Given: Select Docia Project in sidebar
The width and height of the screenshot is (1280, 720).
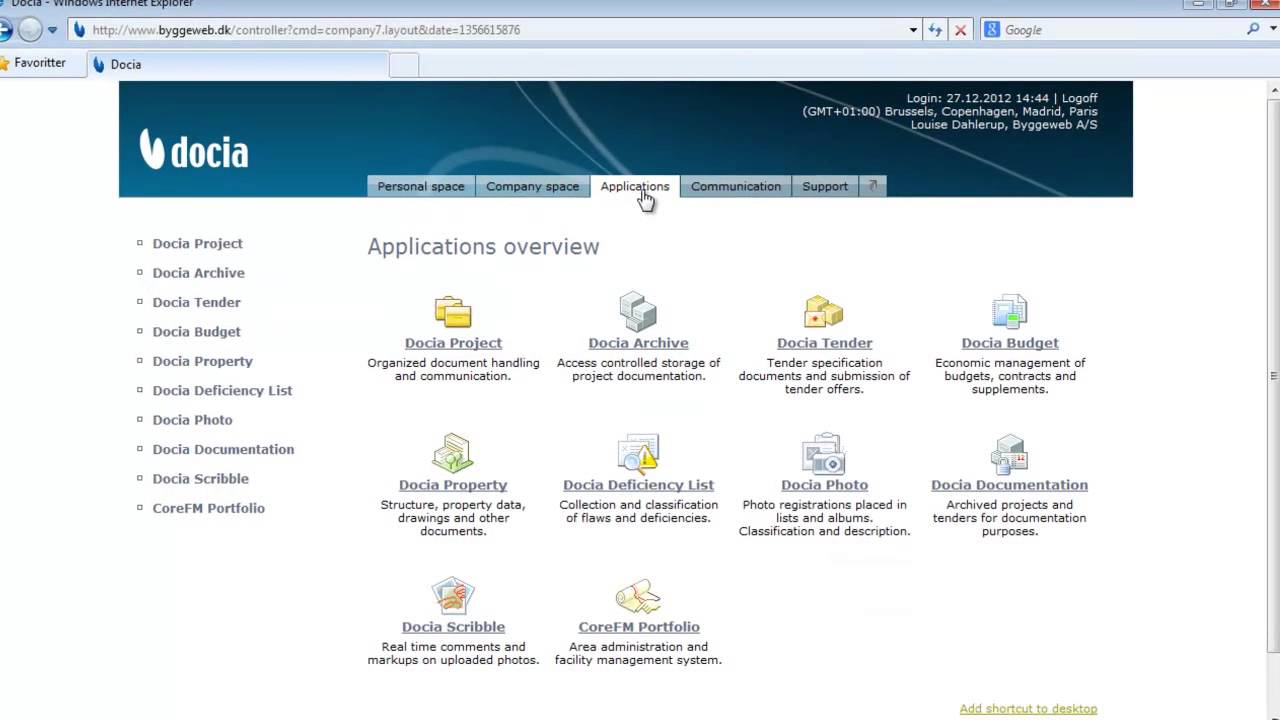Looking at the screenshot, I should pyautogui.click(x=197, y=243).
